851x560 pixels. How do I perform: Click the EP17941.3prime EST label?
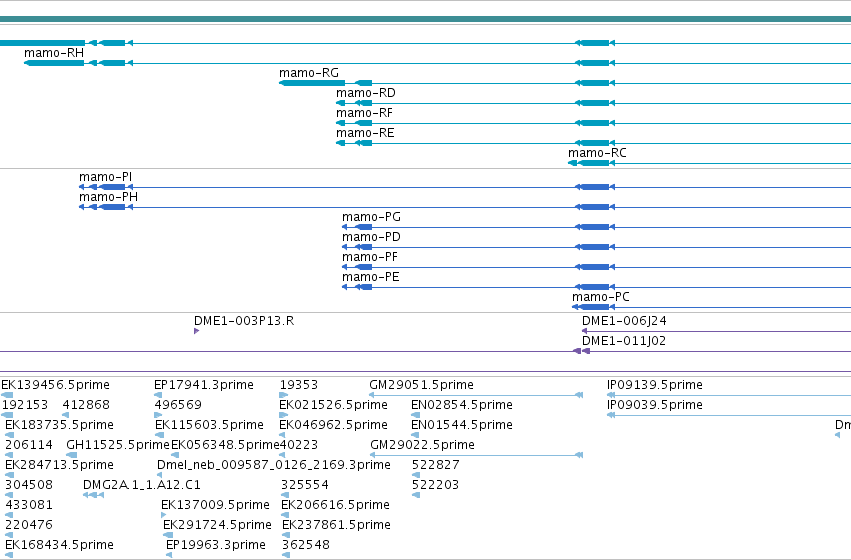[204, 385]
